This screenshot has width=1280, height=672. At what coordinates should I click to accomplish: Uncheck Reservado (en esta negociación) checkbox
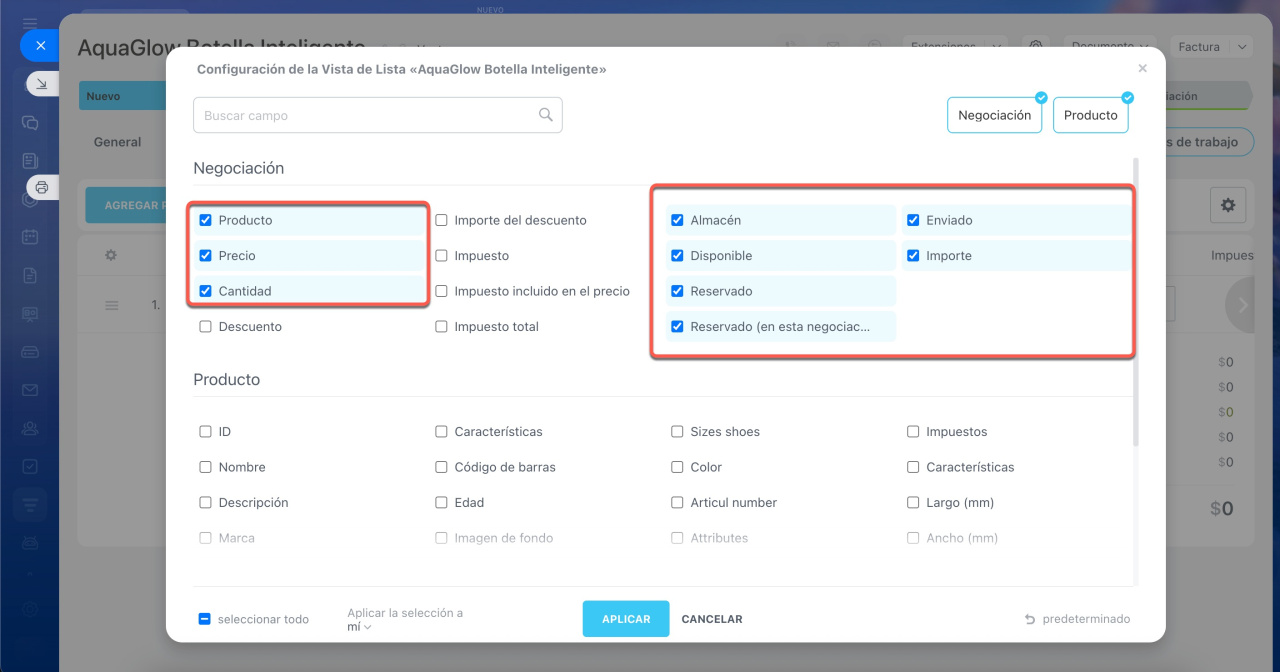click(x=677, y=326)
